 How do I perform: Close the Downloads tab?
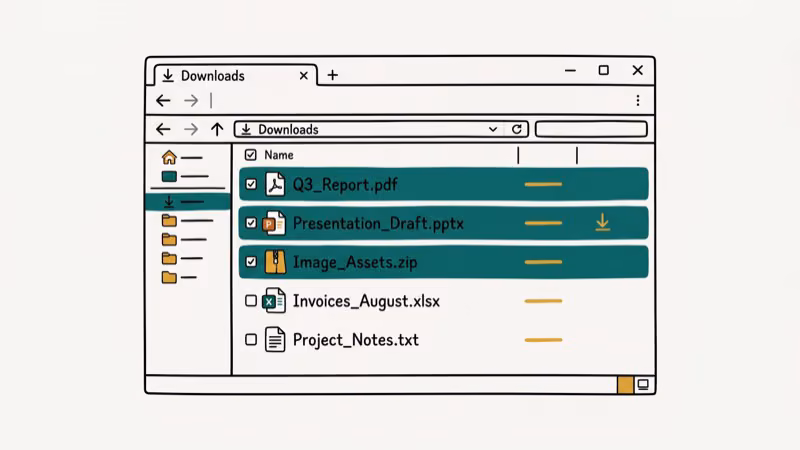pos(304,76)
